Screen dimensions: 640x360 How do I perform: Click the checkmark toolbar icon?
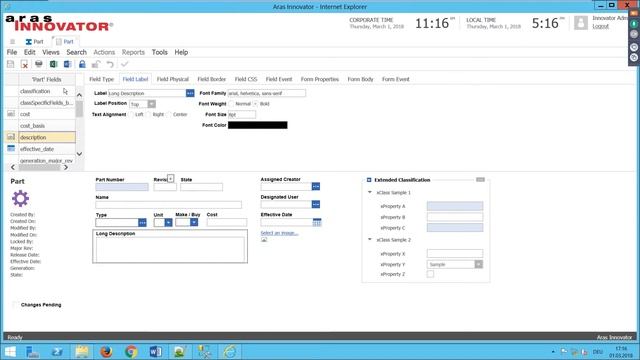tap(124, 64)
